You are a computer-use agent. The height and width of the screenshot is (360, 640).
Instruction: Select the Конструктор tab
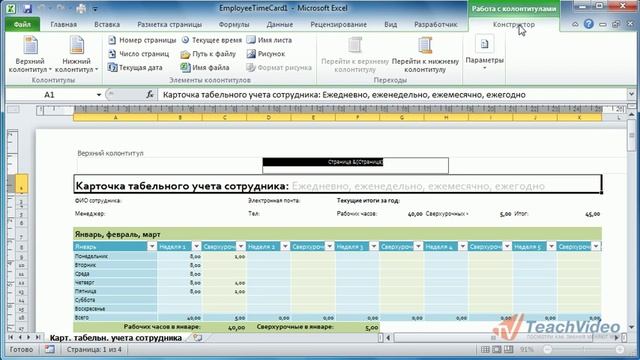513,24
